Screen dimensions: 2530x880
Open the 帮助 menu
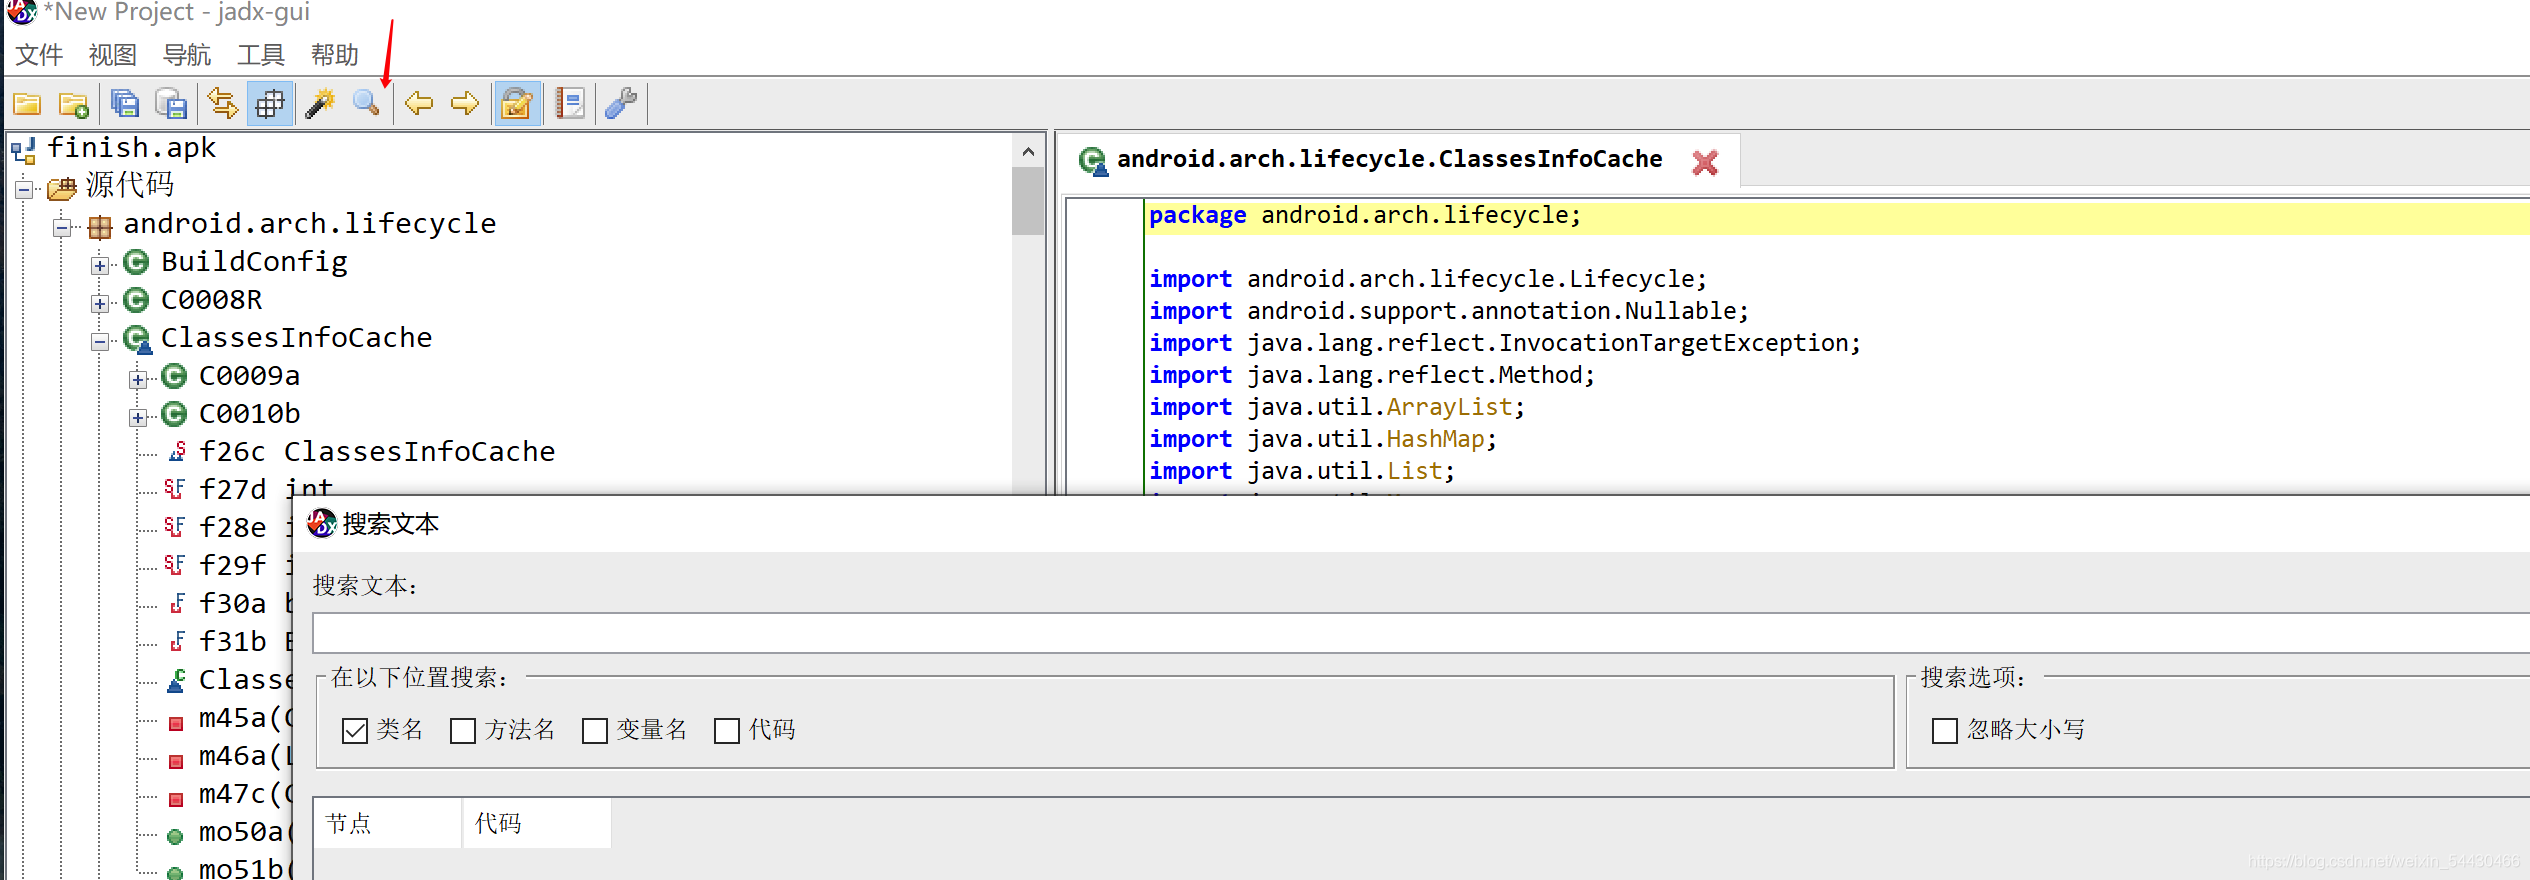coord(334,55)
